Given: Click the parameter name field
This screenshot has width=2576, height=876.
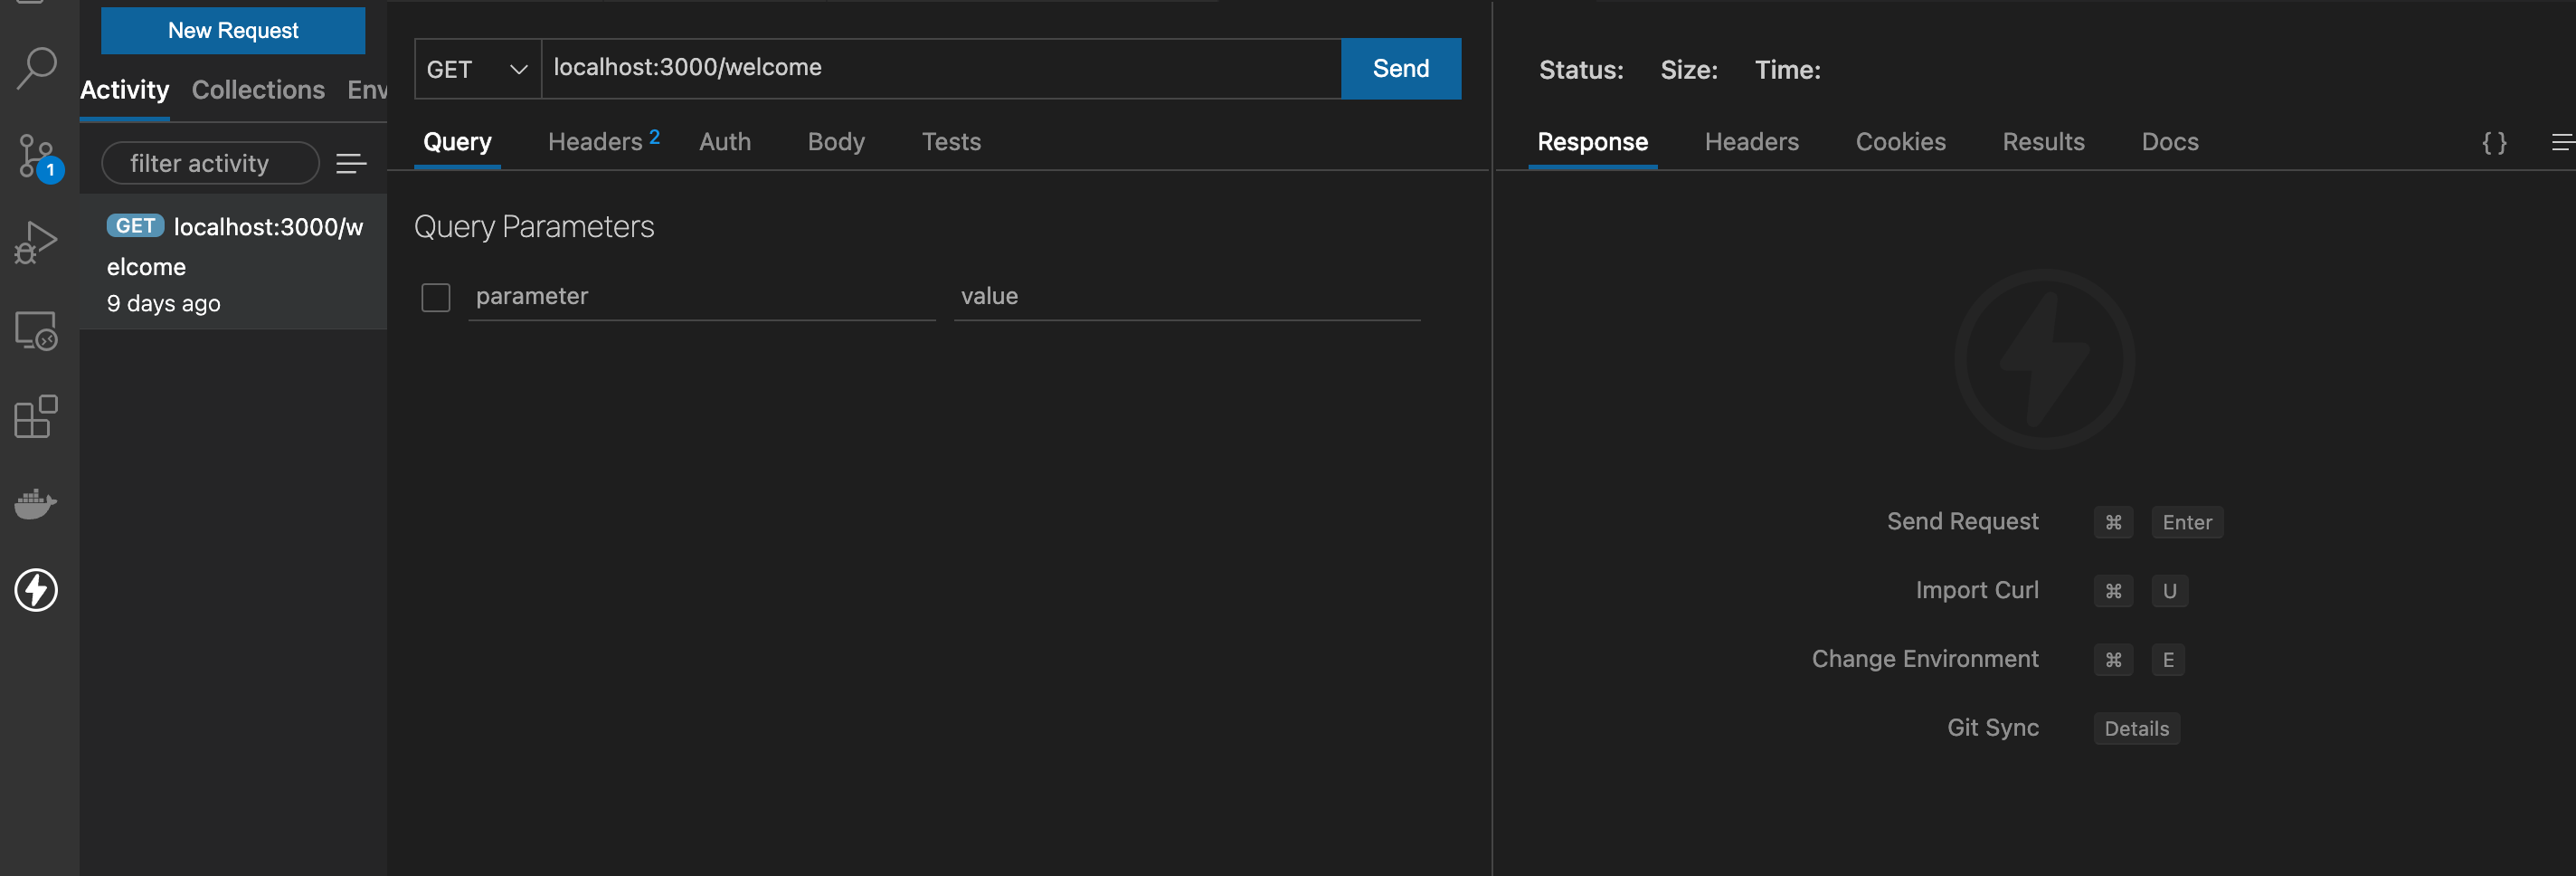Looking at the screenshot, I should tap(701, 297).
